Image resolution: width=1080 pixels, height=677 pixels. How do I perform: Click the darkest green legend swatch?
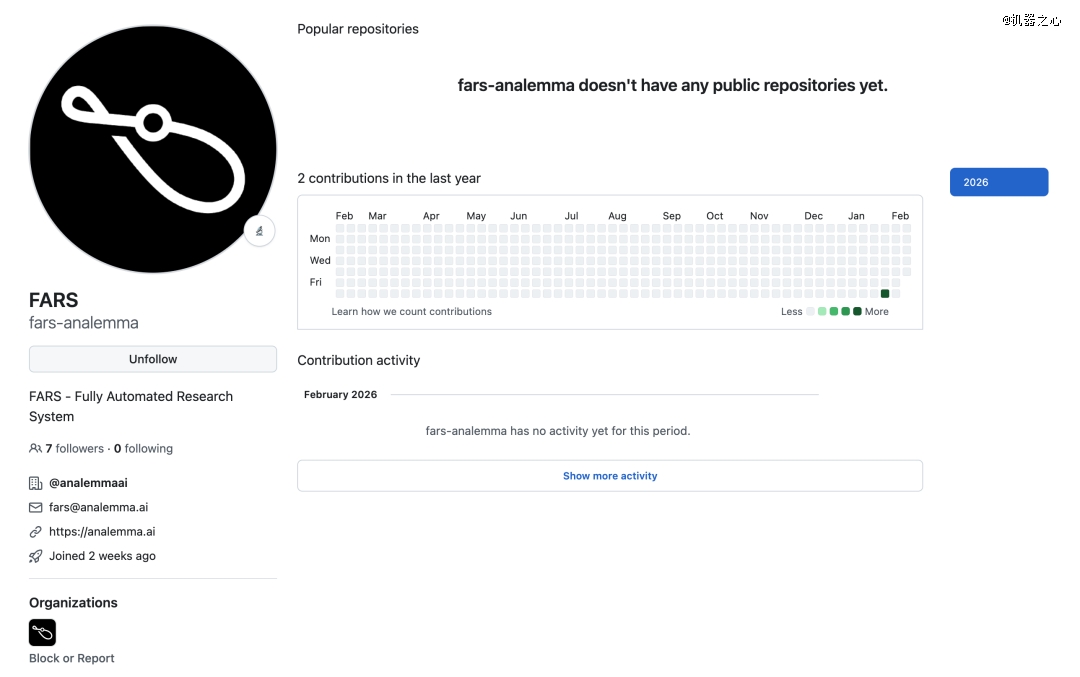point(857,312)
